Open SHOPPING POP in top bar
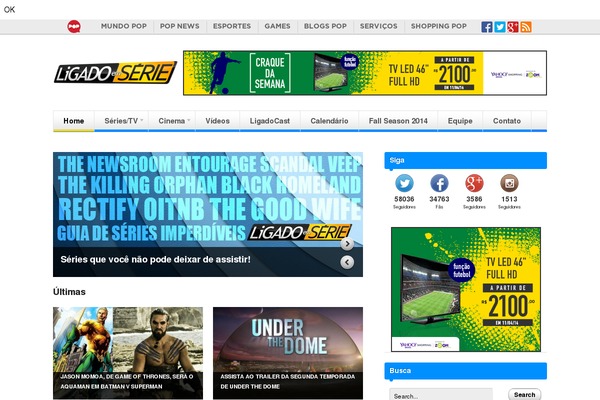 439,26
